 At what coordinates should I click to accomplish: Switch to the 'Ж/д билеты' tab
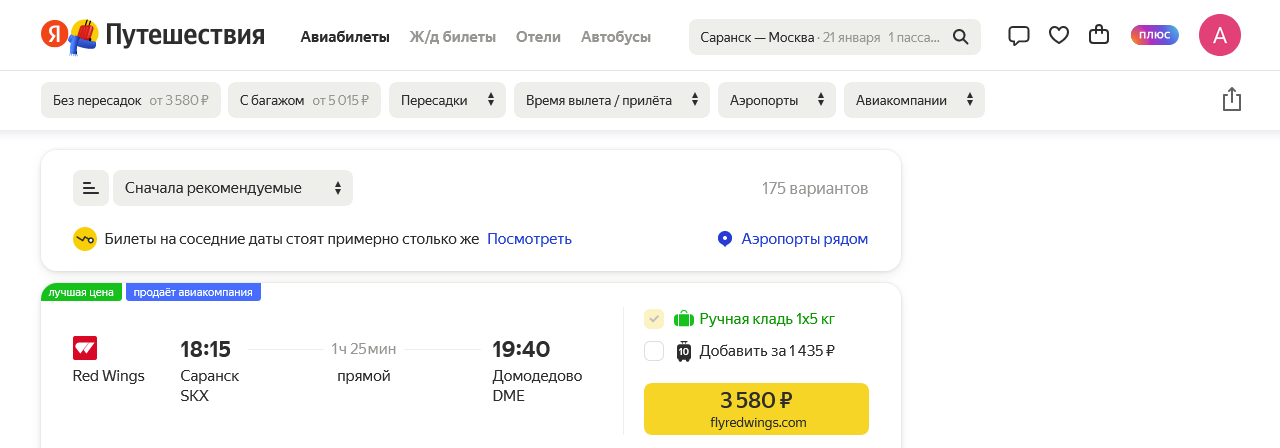[452, 37]
